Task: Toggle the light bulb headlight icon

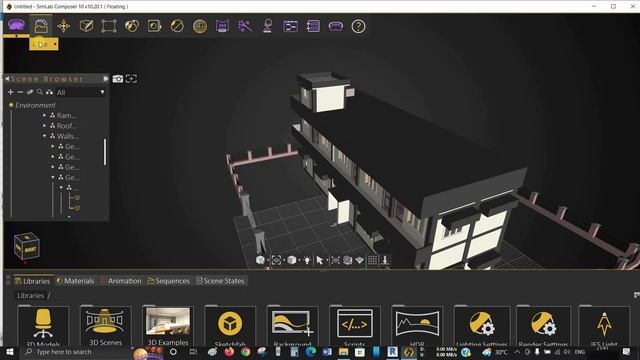Action: [x=307, y=260]
